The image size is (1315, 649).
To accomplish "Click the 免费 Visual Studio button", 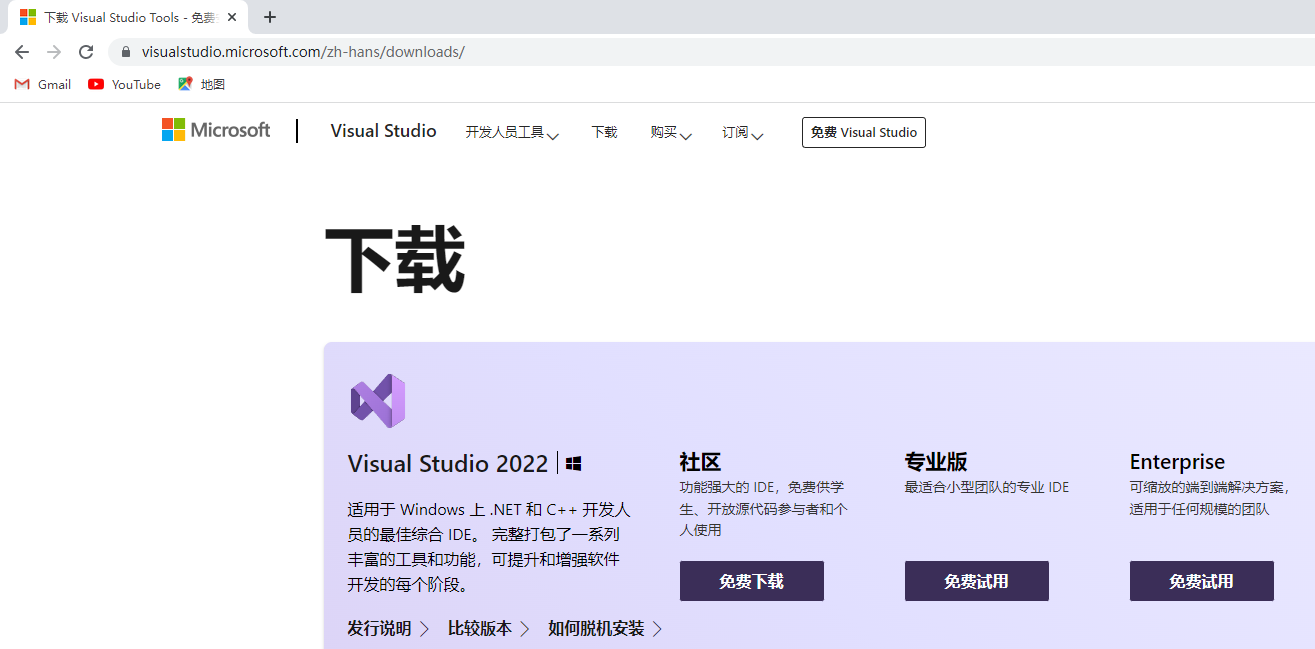I will click(x=864, y=132).
